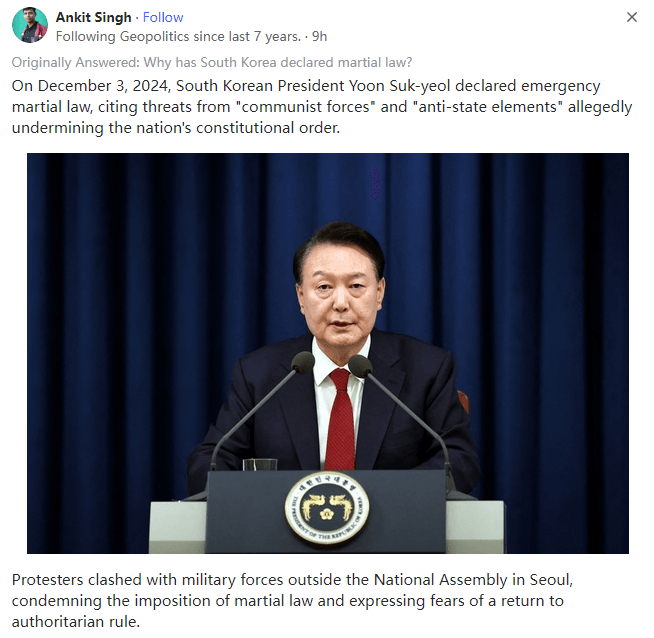This screenshot has width=654, height=638.
Task: Click the words 'communist forces' in the answer
Action: point(305,107)
